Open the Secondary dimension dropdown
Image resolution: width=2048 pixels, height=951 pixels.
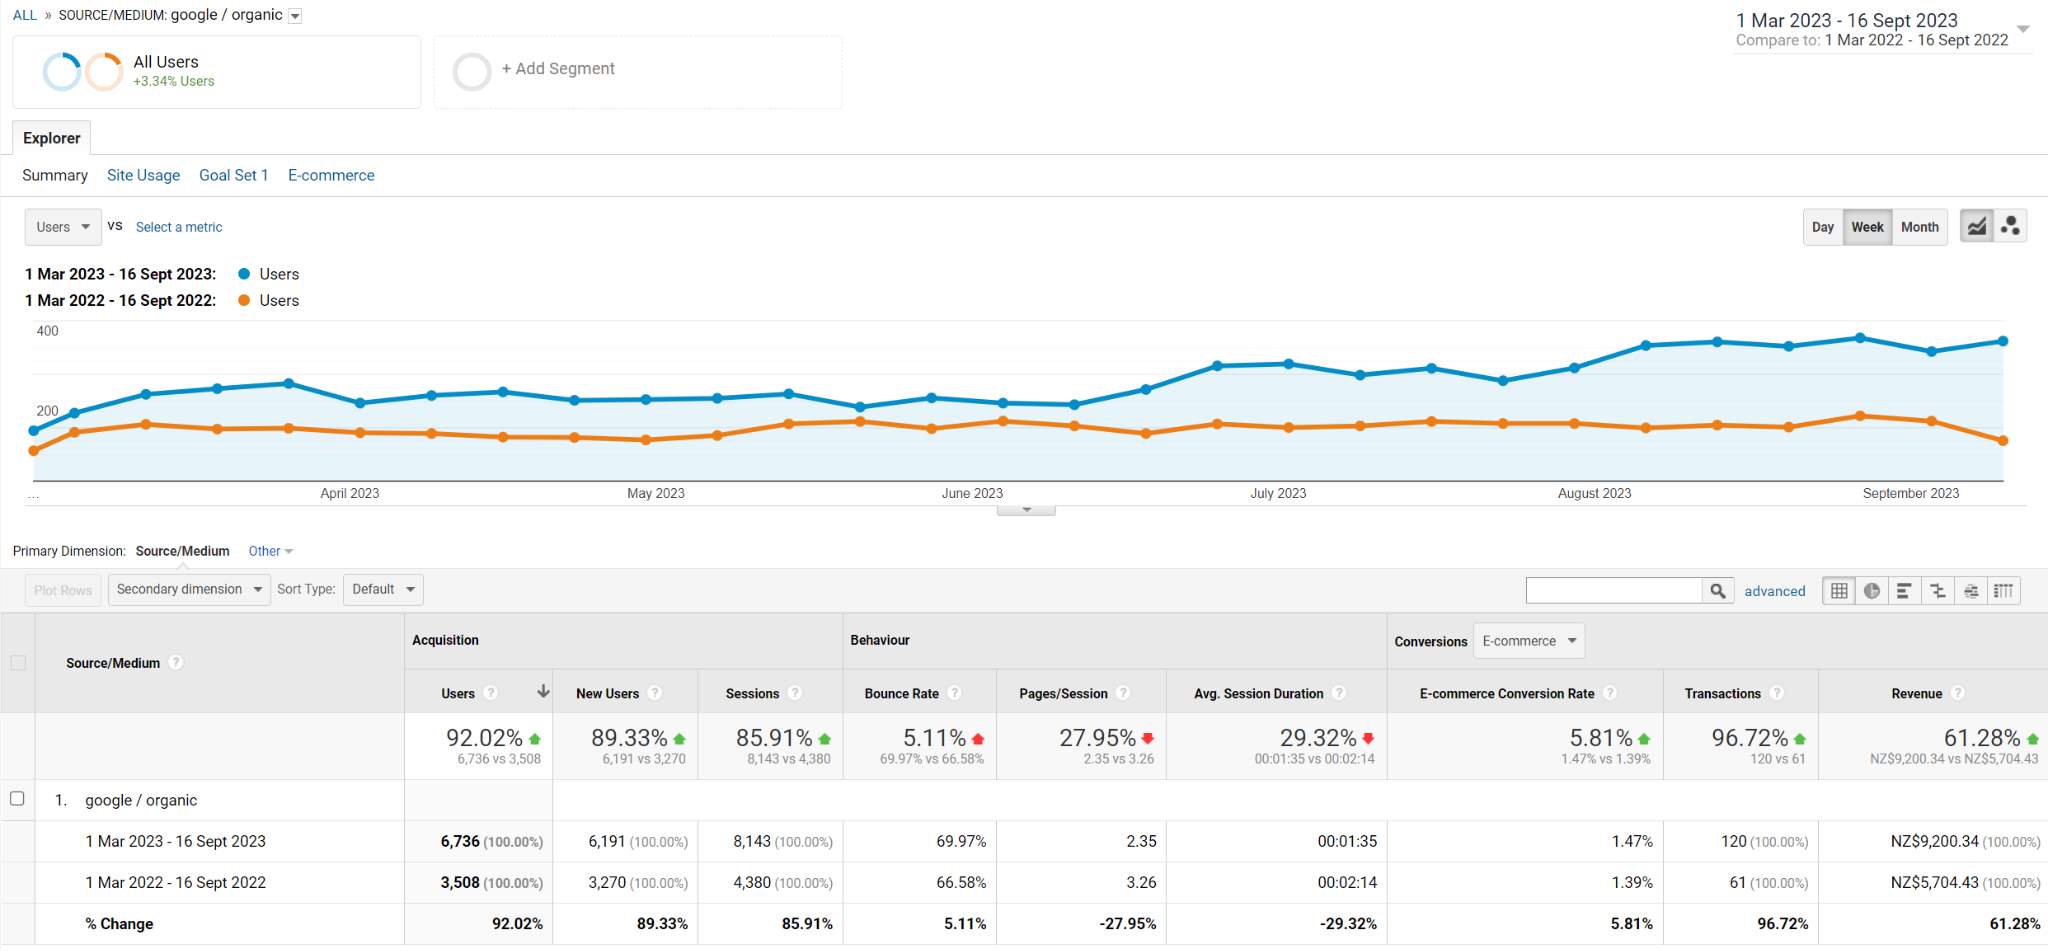click(x=189, y=589)
